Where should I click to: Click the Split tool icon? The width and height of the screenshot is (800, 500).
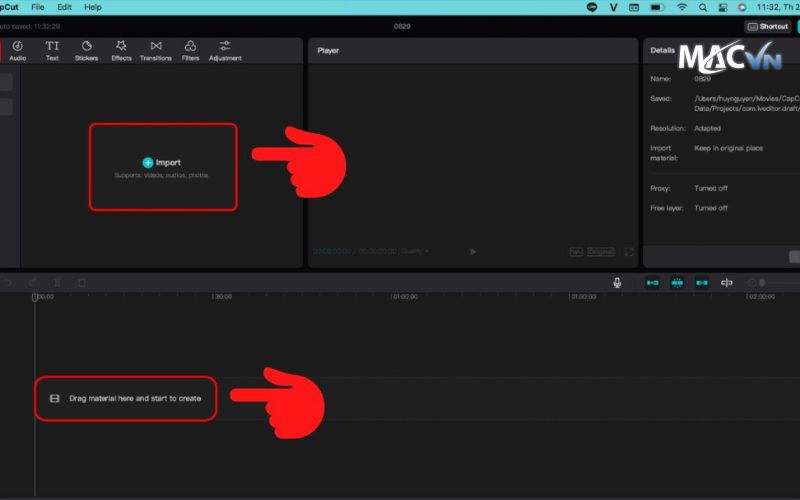57,283
